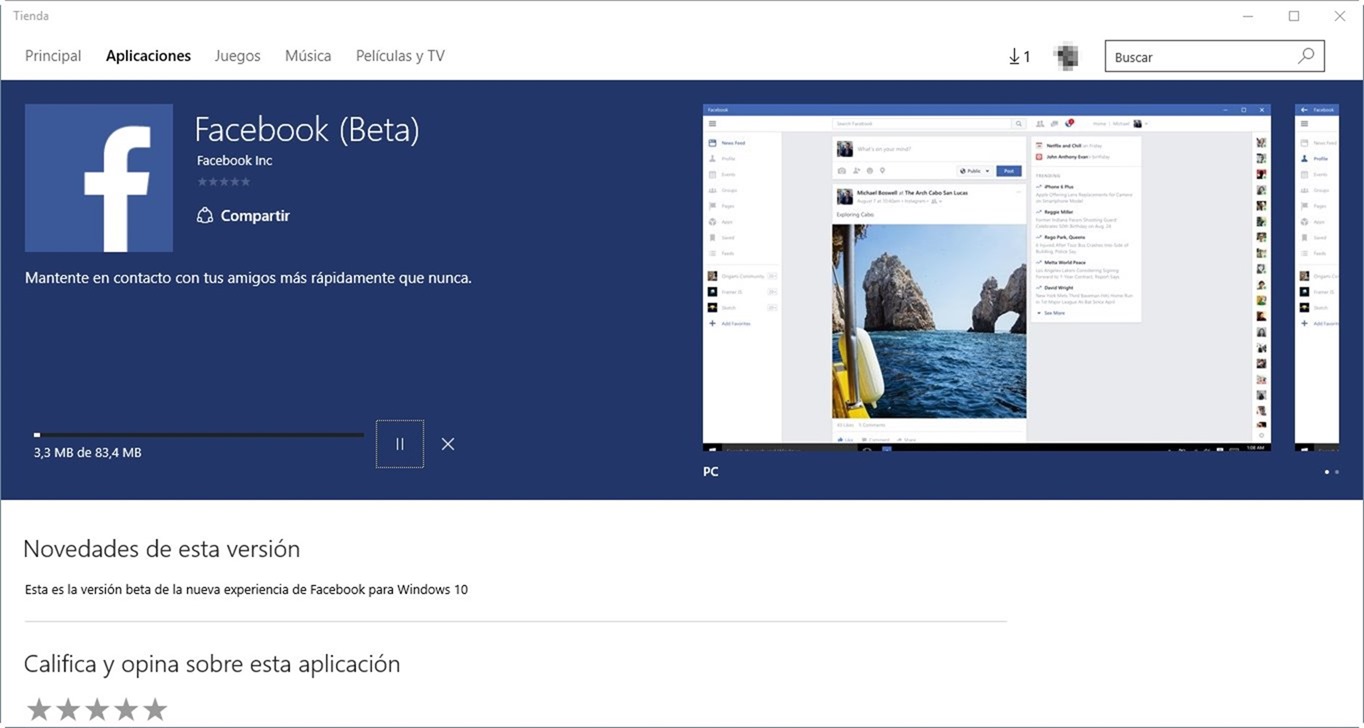
Task: Rate the app two stars
Action: pyautogui.click(x=68, y=709)
